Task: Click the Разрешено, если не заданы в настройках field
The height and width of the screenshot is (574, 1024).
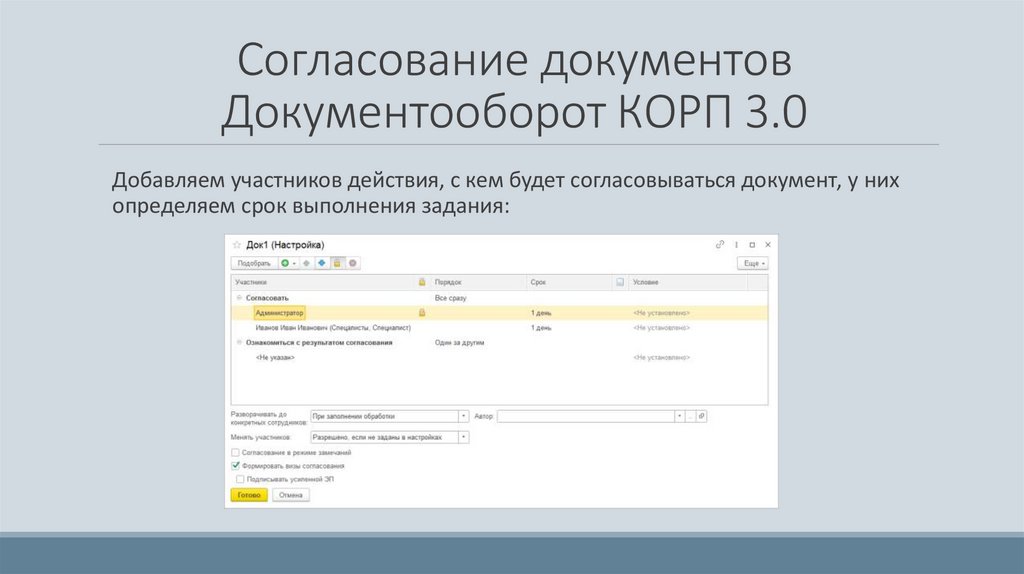Action: (x=384, y=438)
